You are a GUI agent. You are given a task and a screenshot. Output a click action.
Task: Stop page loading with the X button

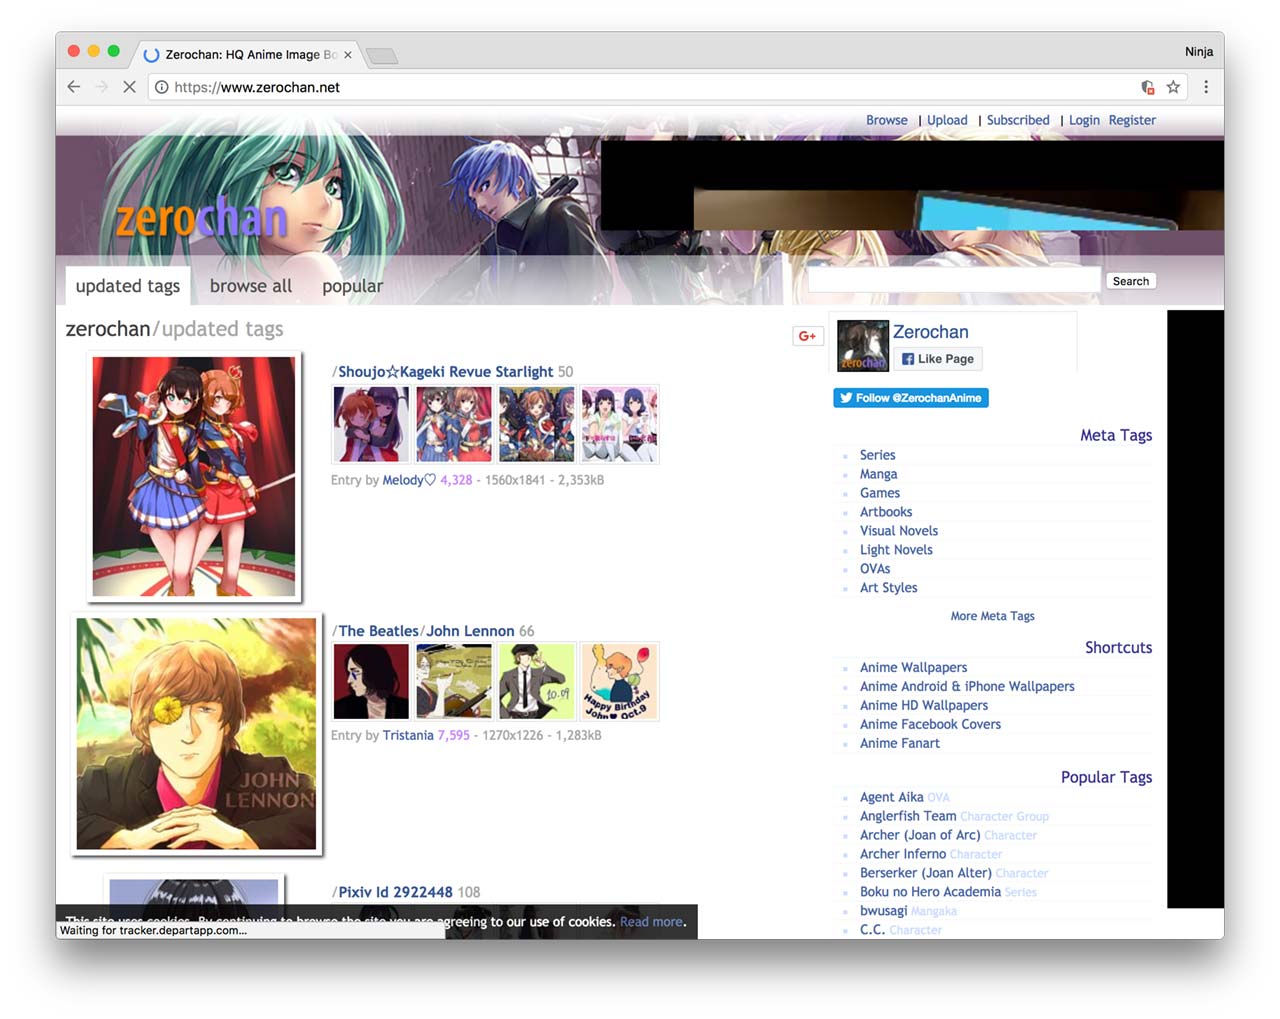click(129, 87)
